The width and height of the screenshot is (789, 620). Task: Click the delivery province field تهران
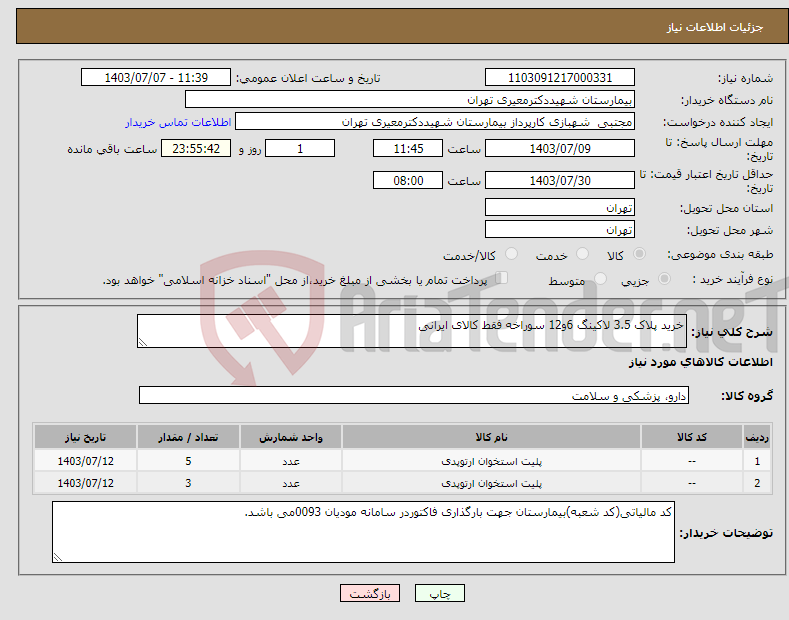pyautogui.click(x=560, y=207)
